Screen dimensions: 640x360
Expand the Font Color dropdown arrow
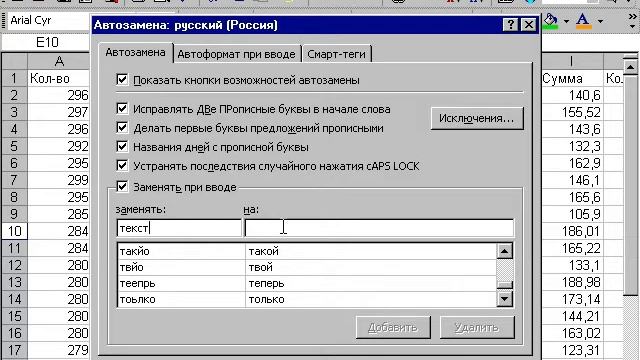[600, 21]
